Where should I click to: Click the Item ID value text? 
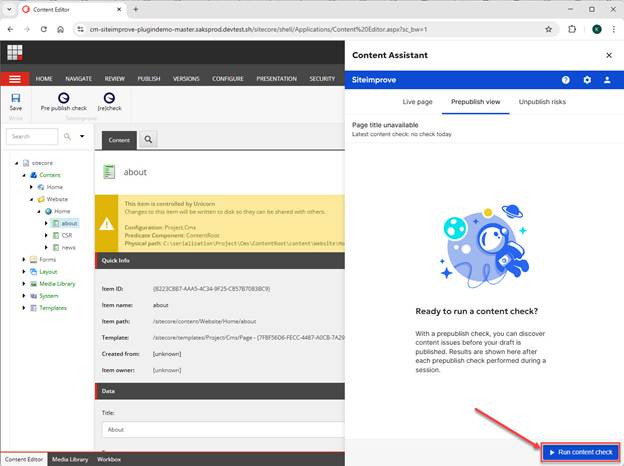pyautogui.click(x=211, y=289)
